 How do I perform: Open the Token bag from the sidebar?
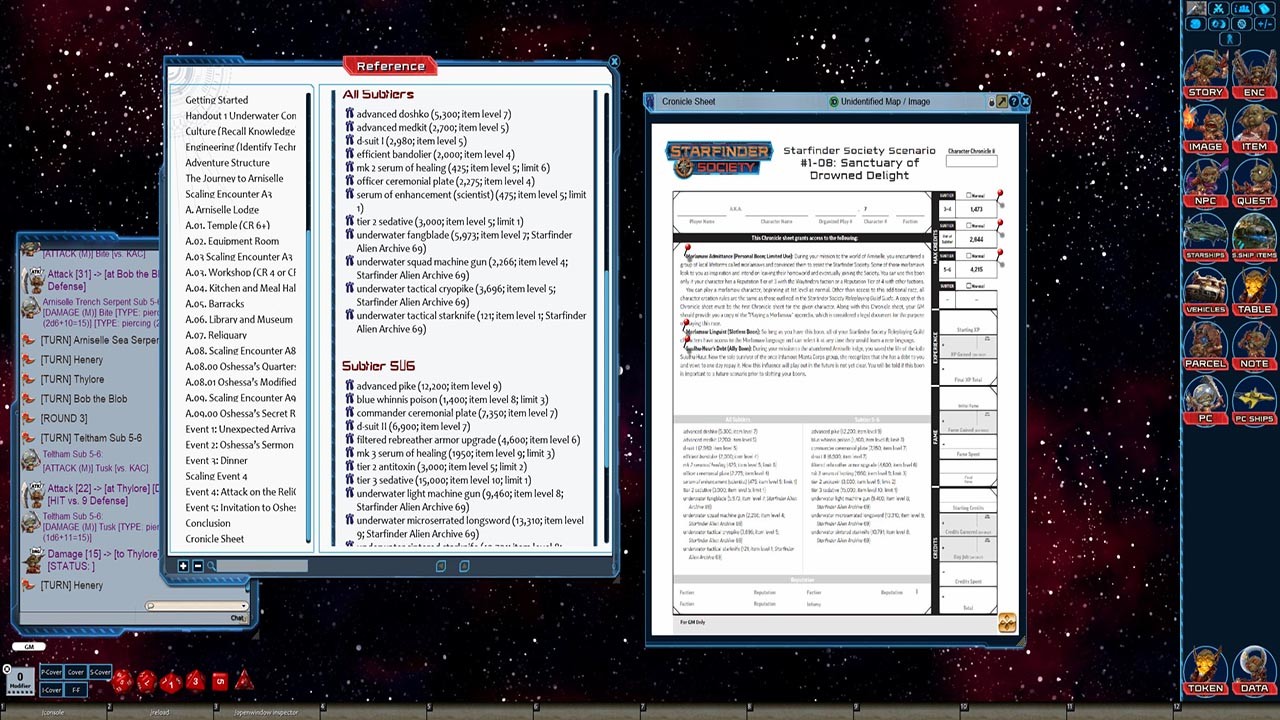point(1205,690)
